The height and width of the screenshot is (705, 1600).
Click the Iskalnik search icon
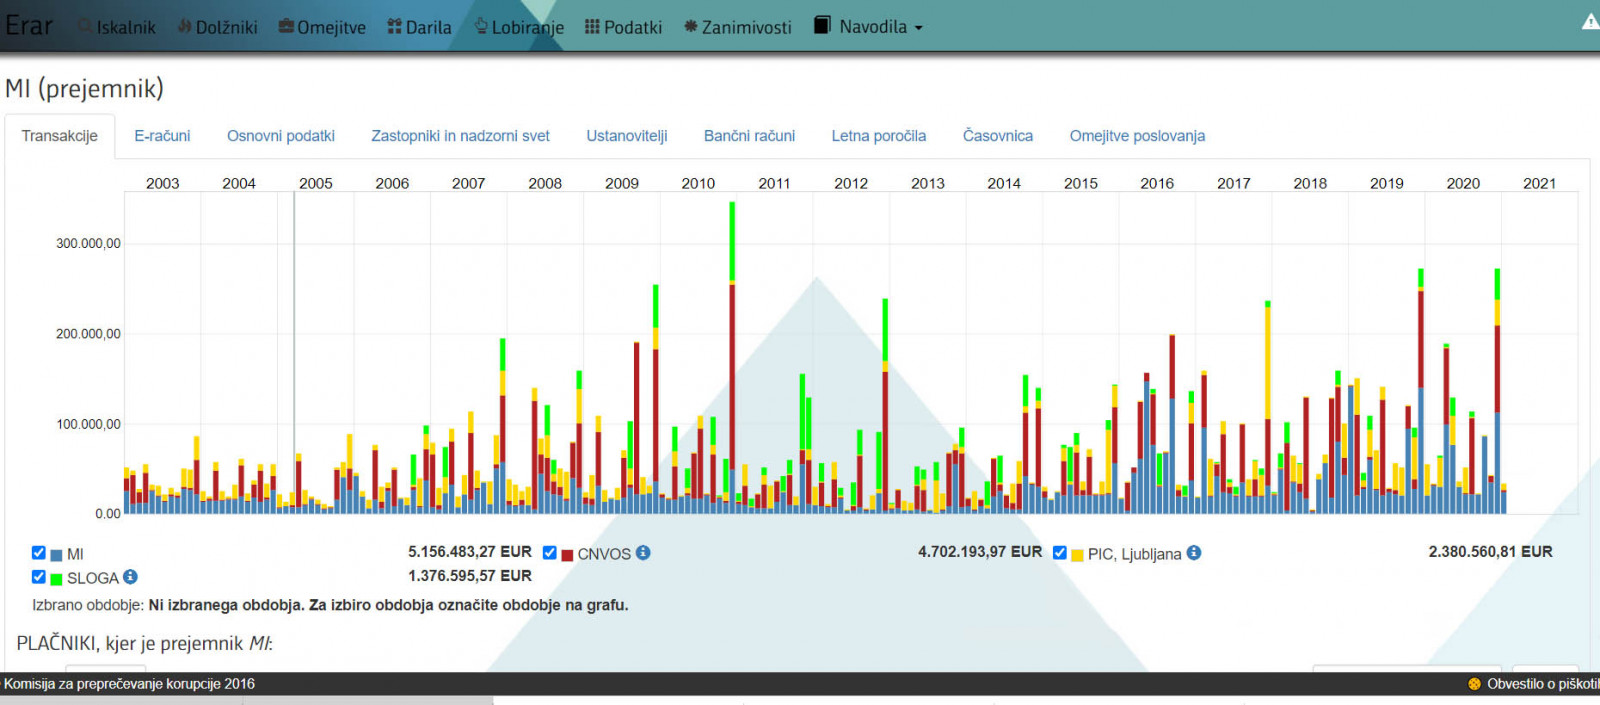click(85, 27)
